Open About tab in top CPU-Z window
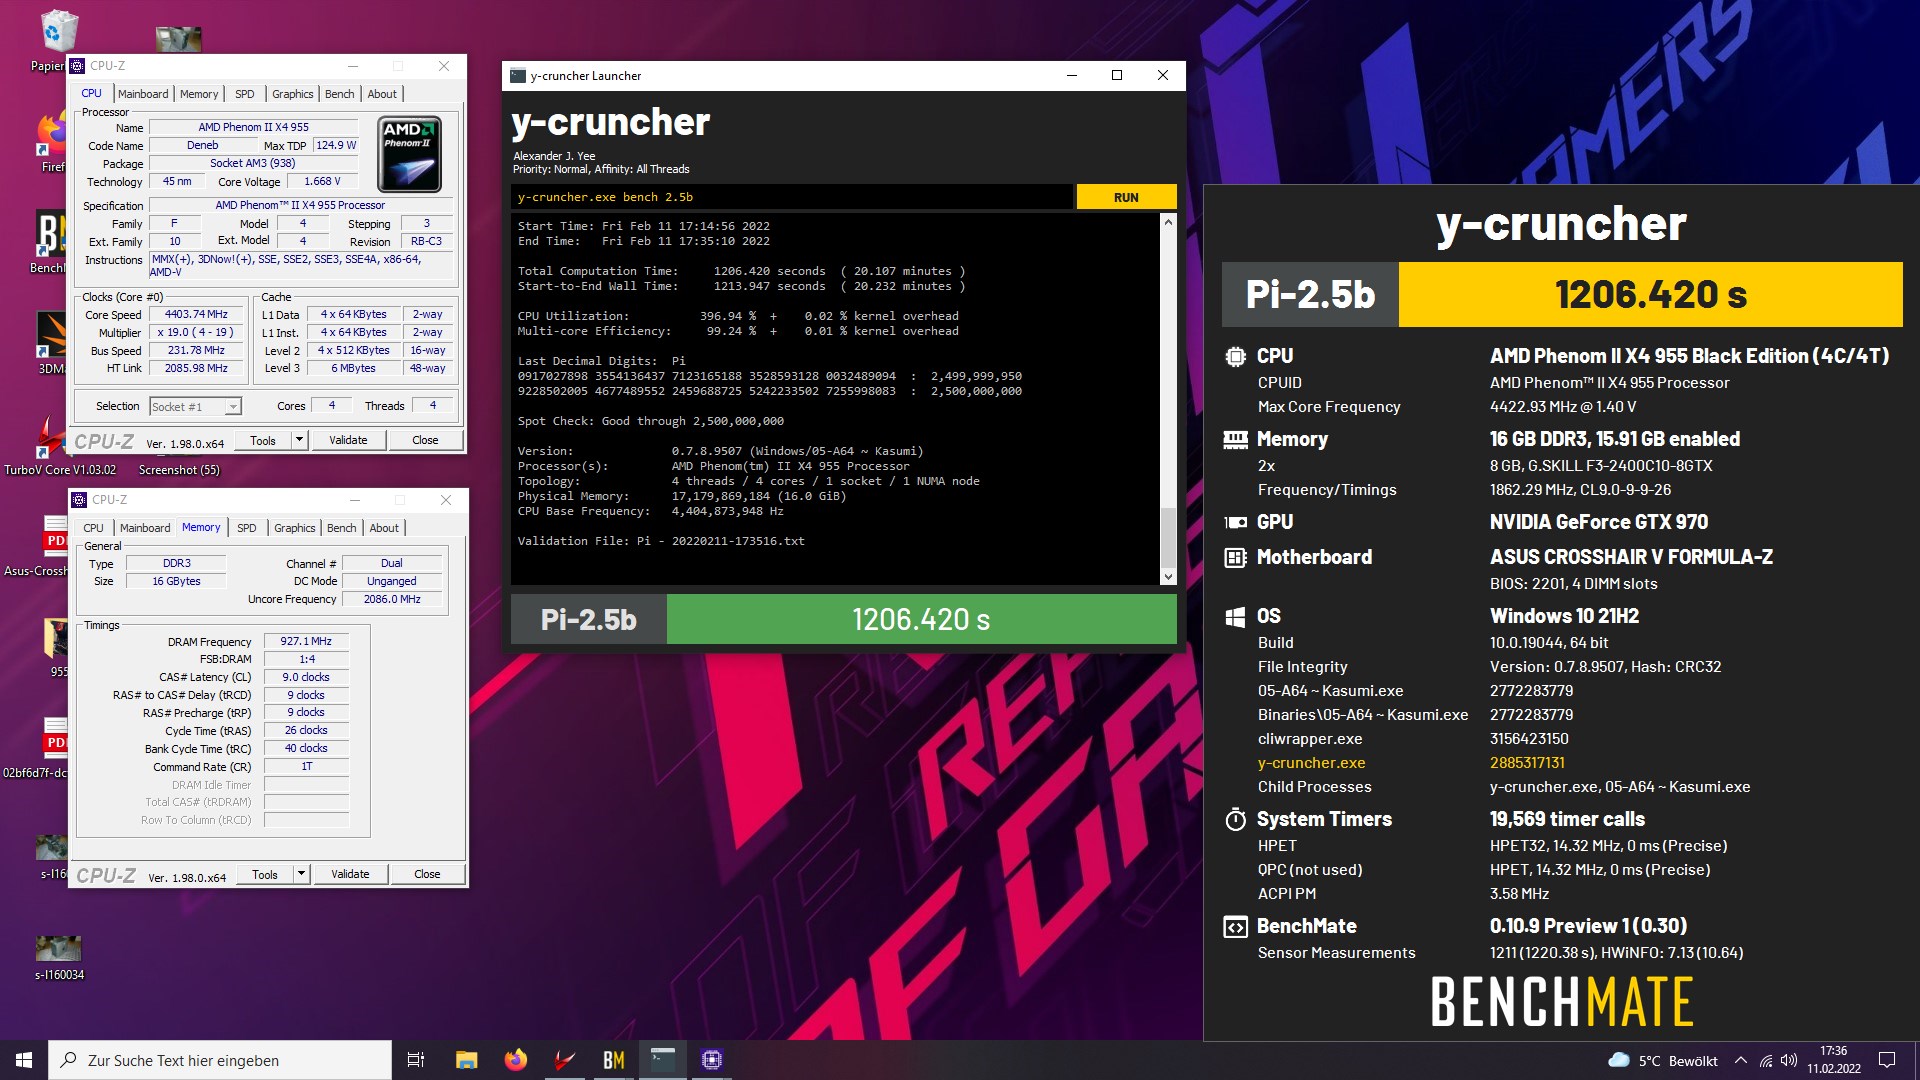The image size is (1920, 1080). tap(382, 94)
